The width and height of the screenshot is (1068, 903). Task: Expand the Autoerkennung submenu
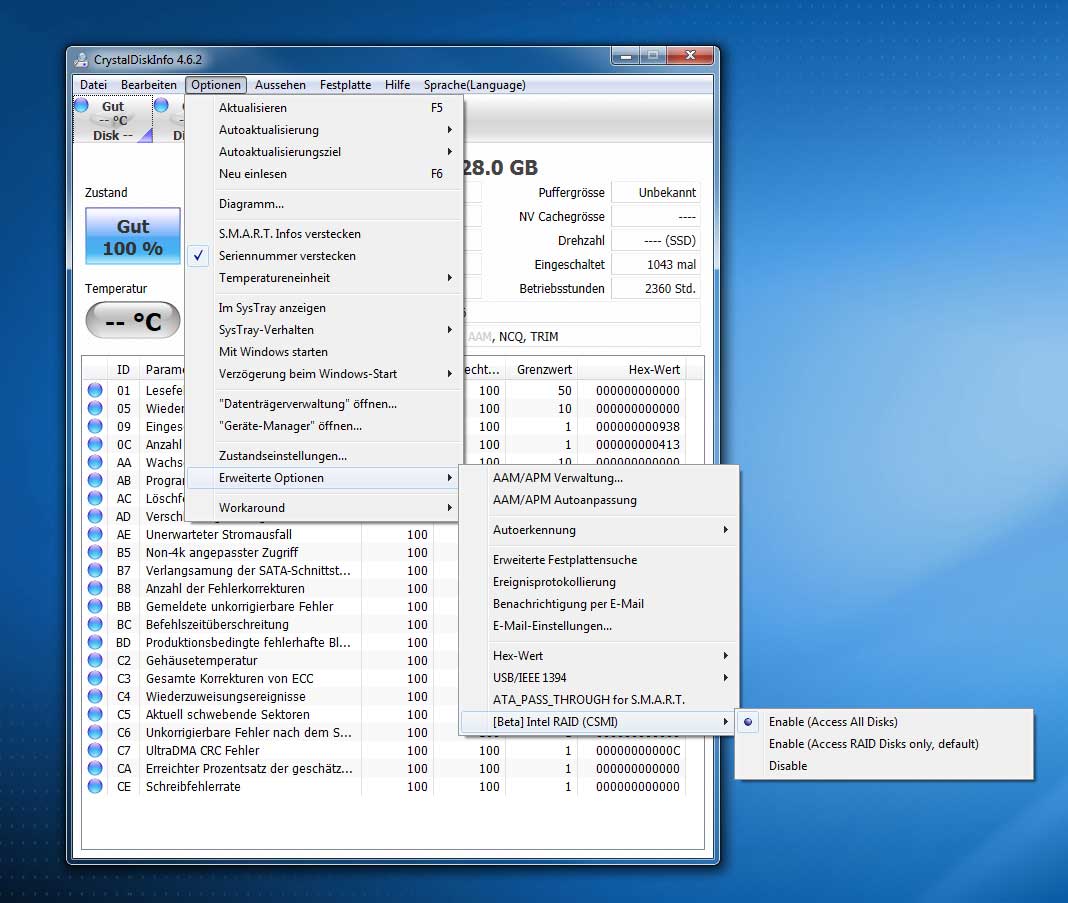[x=599, y=530]
